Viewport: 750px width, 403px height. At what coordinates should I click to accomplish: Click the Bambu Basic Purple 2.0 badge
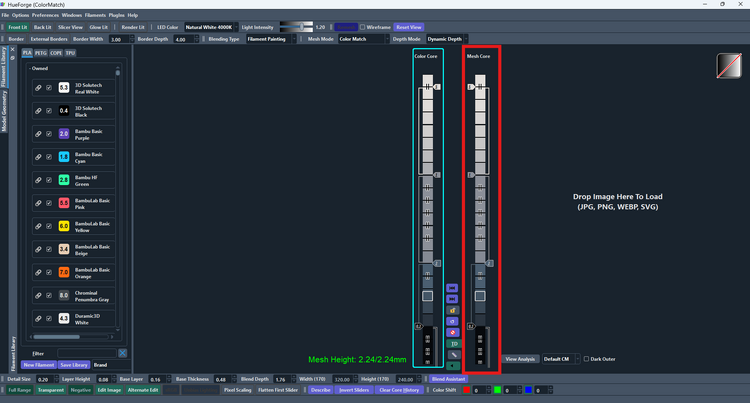(x=63, y=134)
